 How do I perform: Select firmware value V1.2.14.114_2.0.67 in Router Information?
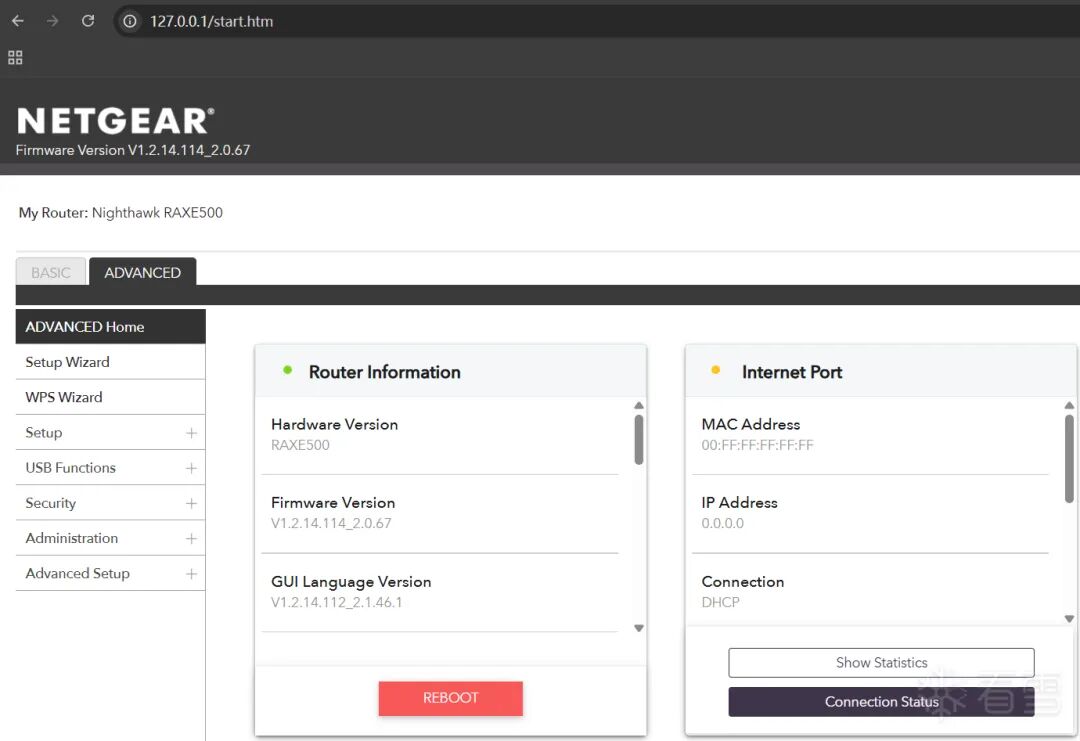click(331, 523)
